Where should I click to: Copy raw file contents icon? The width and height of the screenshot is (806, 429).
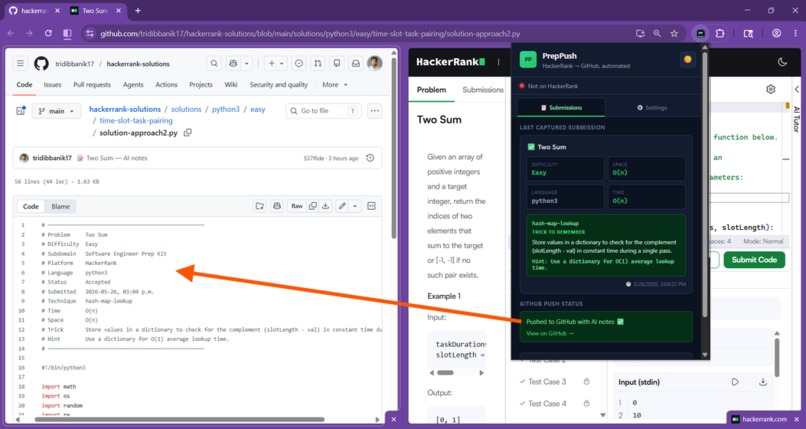(x=313, y=206)
